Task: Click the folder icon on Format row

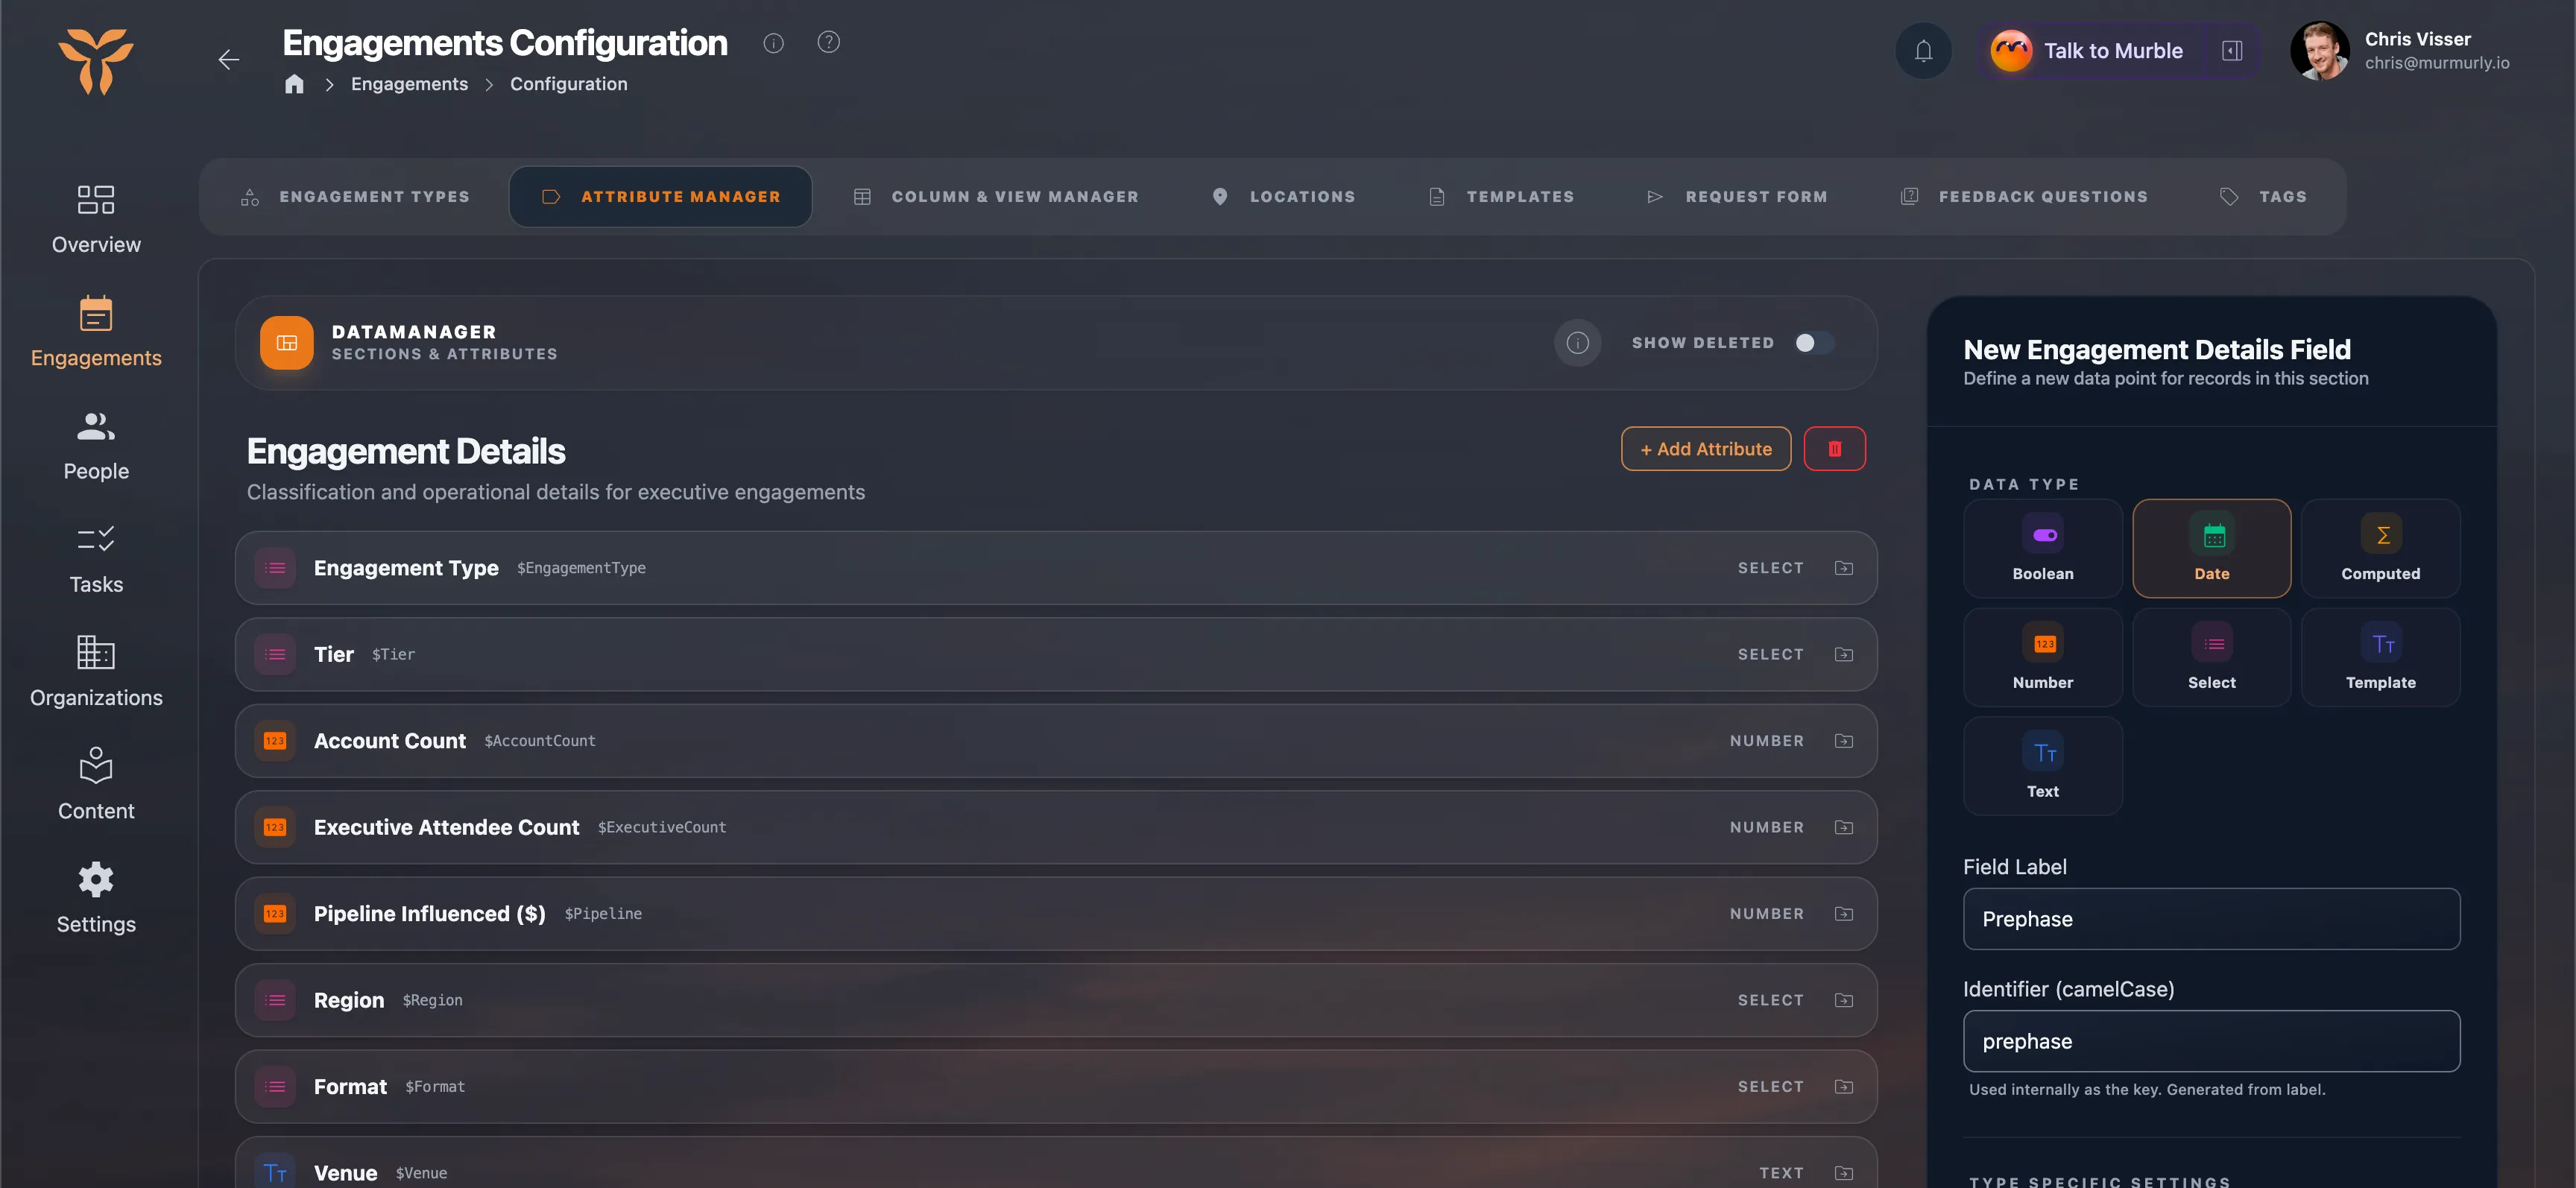Action: 1844,1087
